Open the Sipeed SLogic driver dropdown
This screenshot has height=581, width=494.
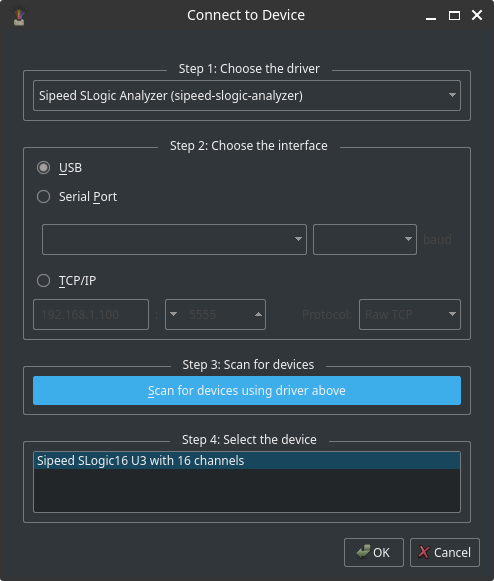pyautogui.click(x=247, y=96)
